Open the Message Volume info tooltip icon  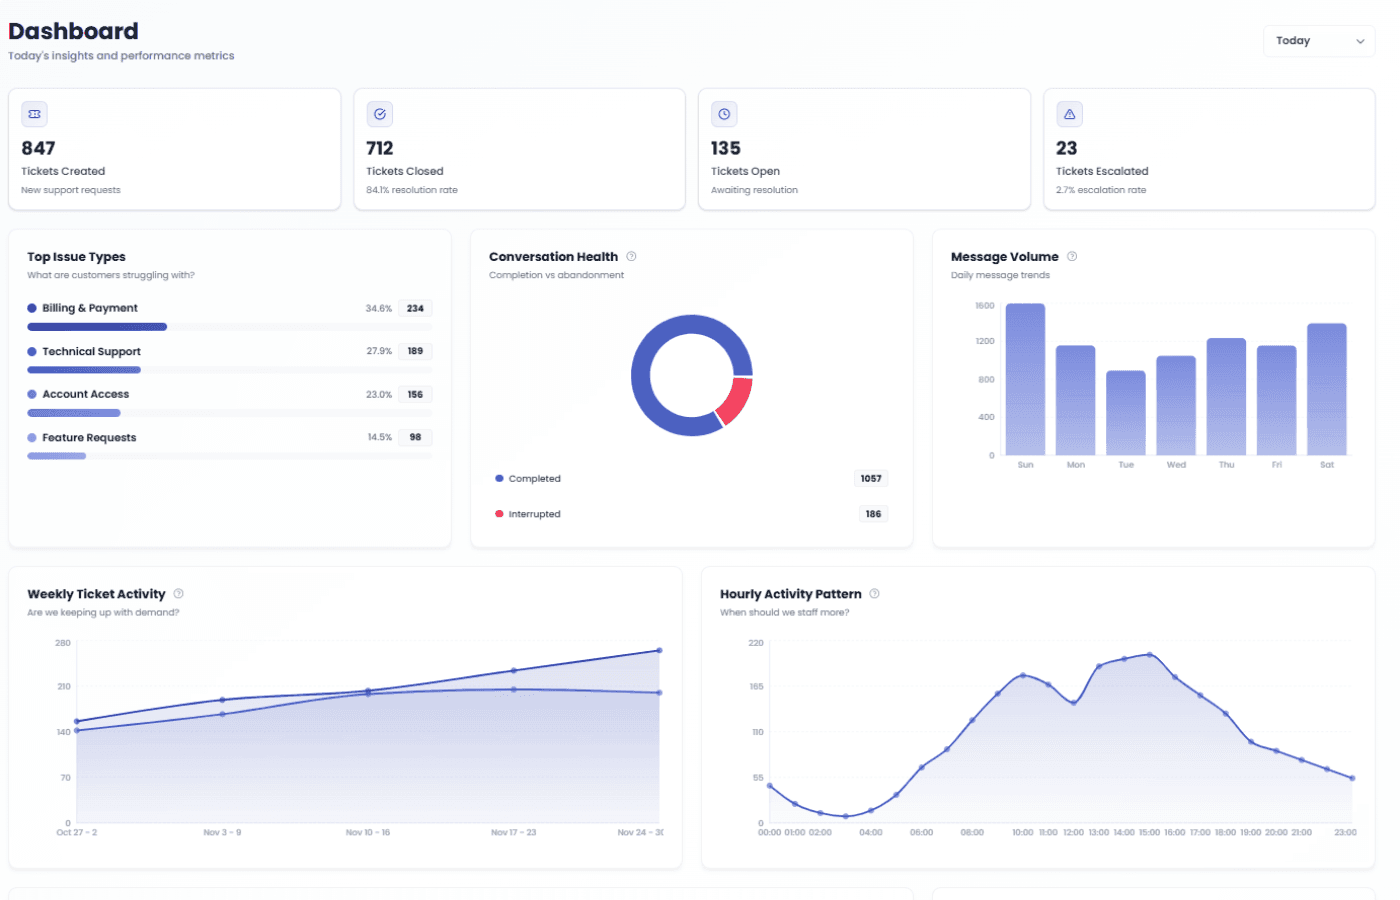(x=1071, y=256)
